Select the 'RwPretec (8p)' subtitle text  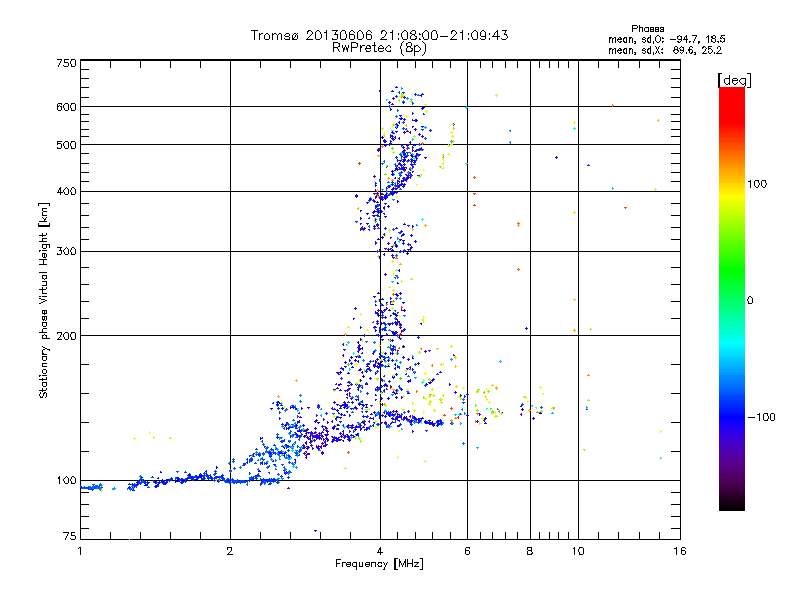click(379, 48)
